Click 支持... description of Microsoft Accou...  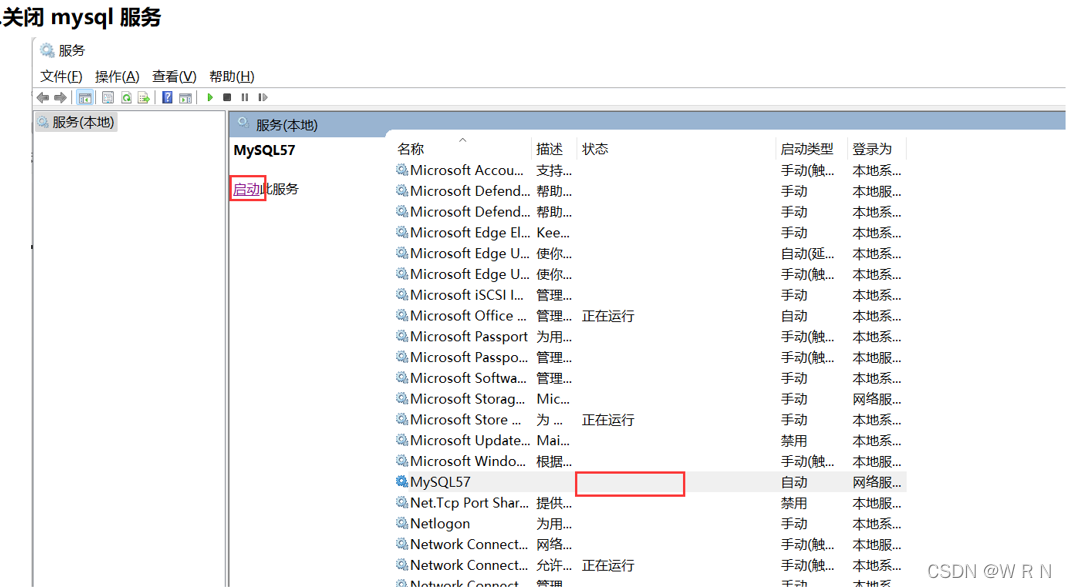(x=554, y=171)
